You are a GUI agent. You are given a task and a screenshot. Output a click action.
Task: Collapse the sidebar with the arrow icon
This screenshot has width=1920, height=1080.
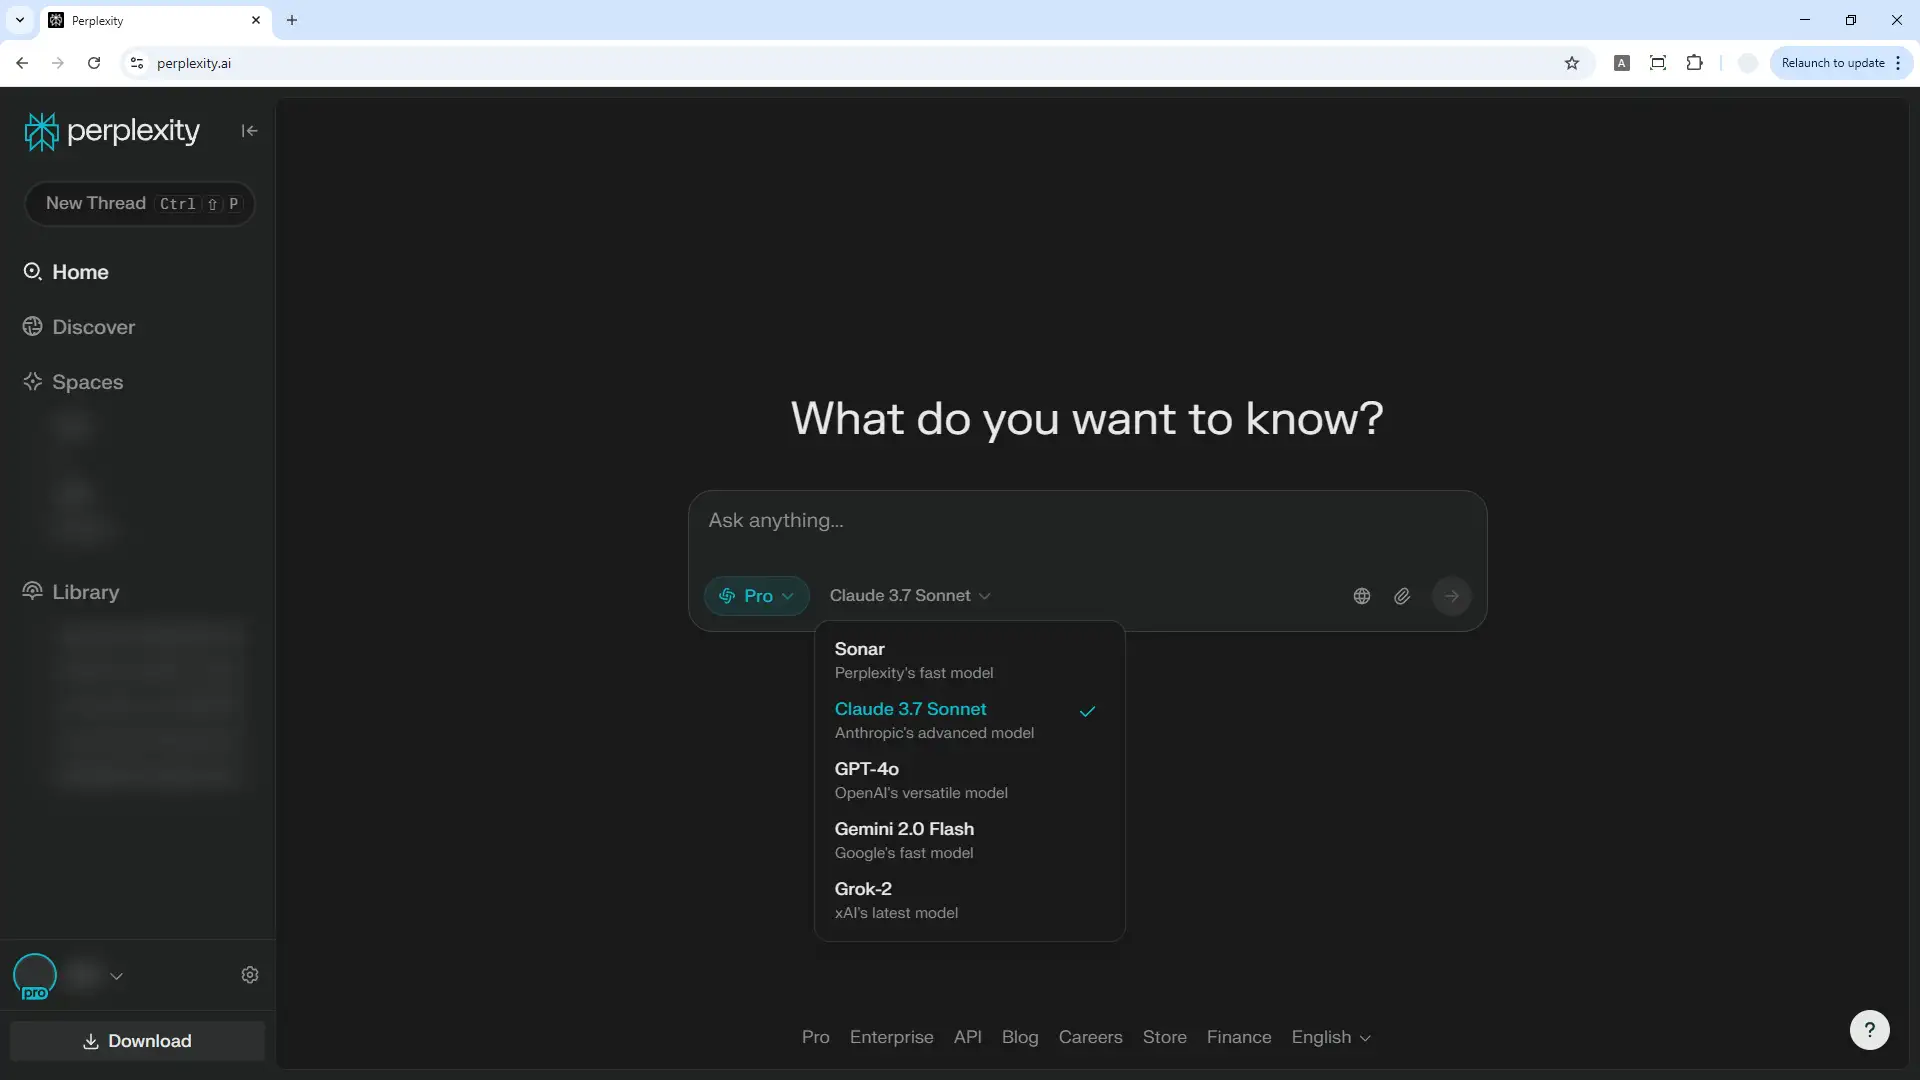tap(249, 131)
